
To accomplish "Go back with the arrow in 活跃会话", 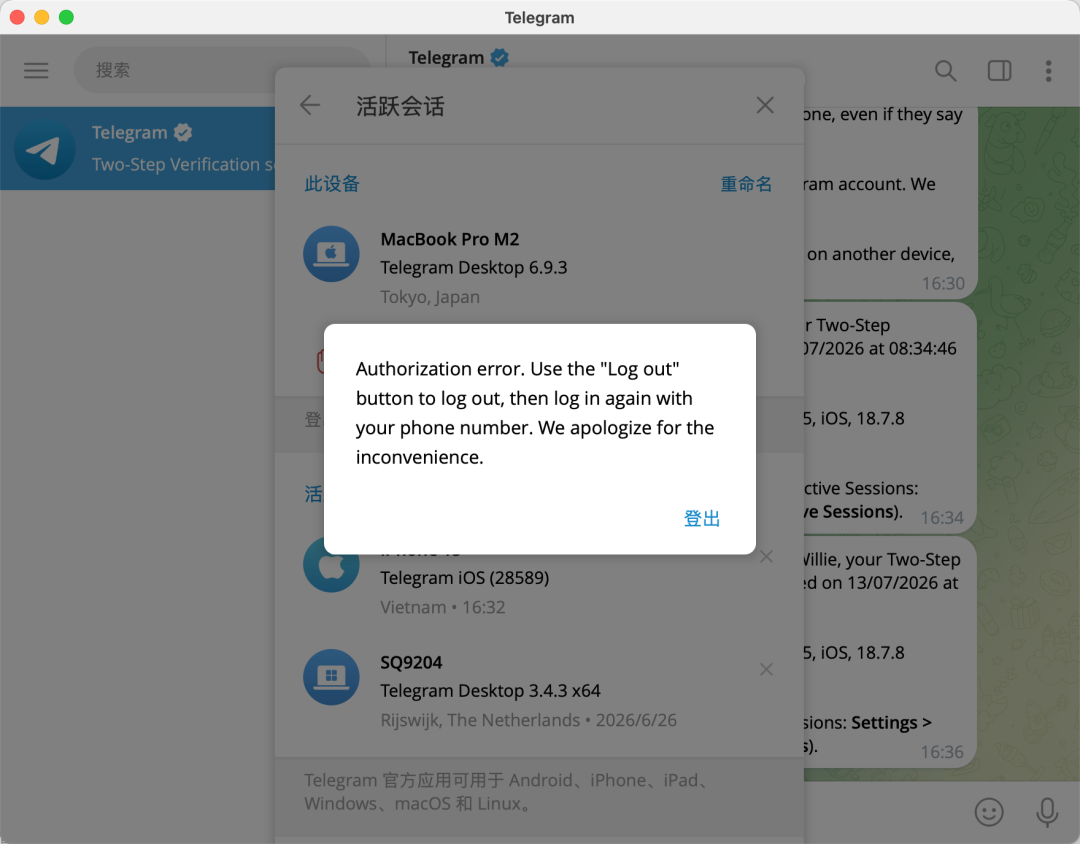I will click(x=310, y=105).
